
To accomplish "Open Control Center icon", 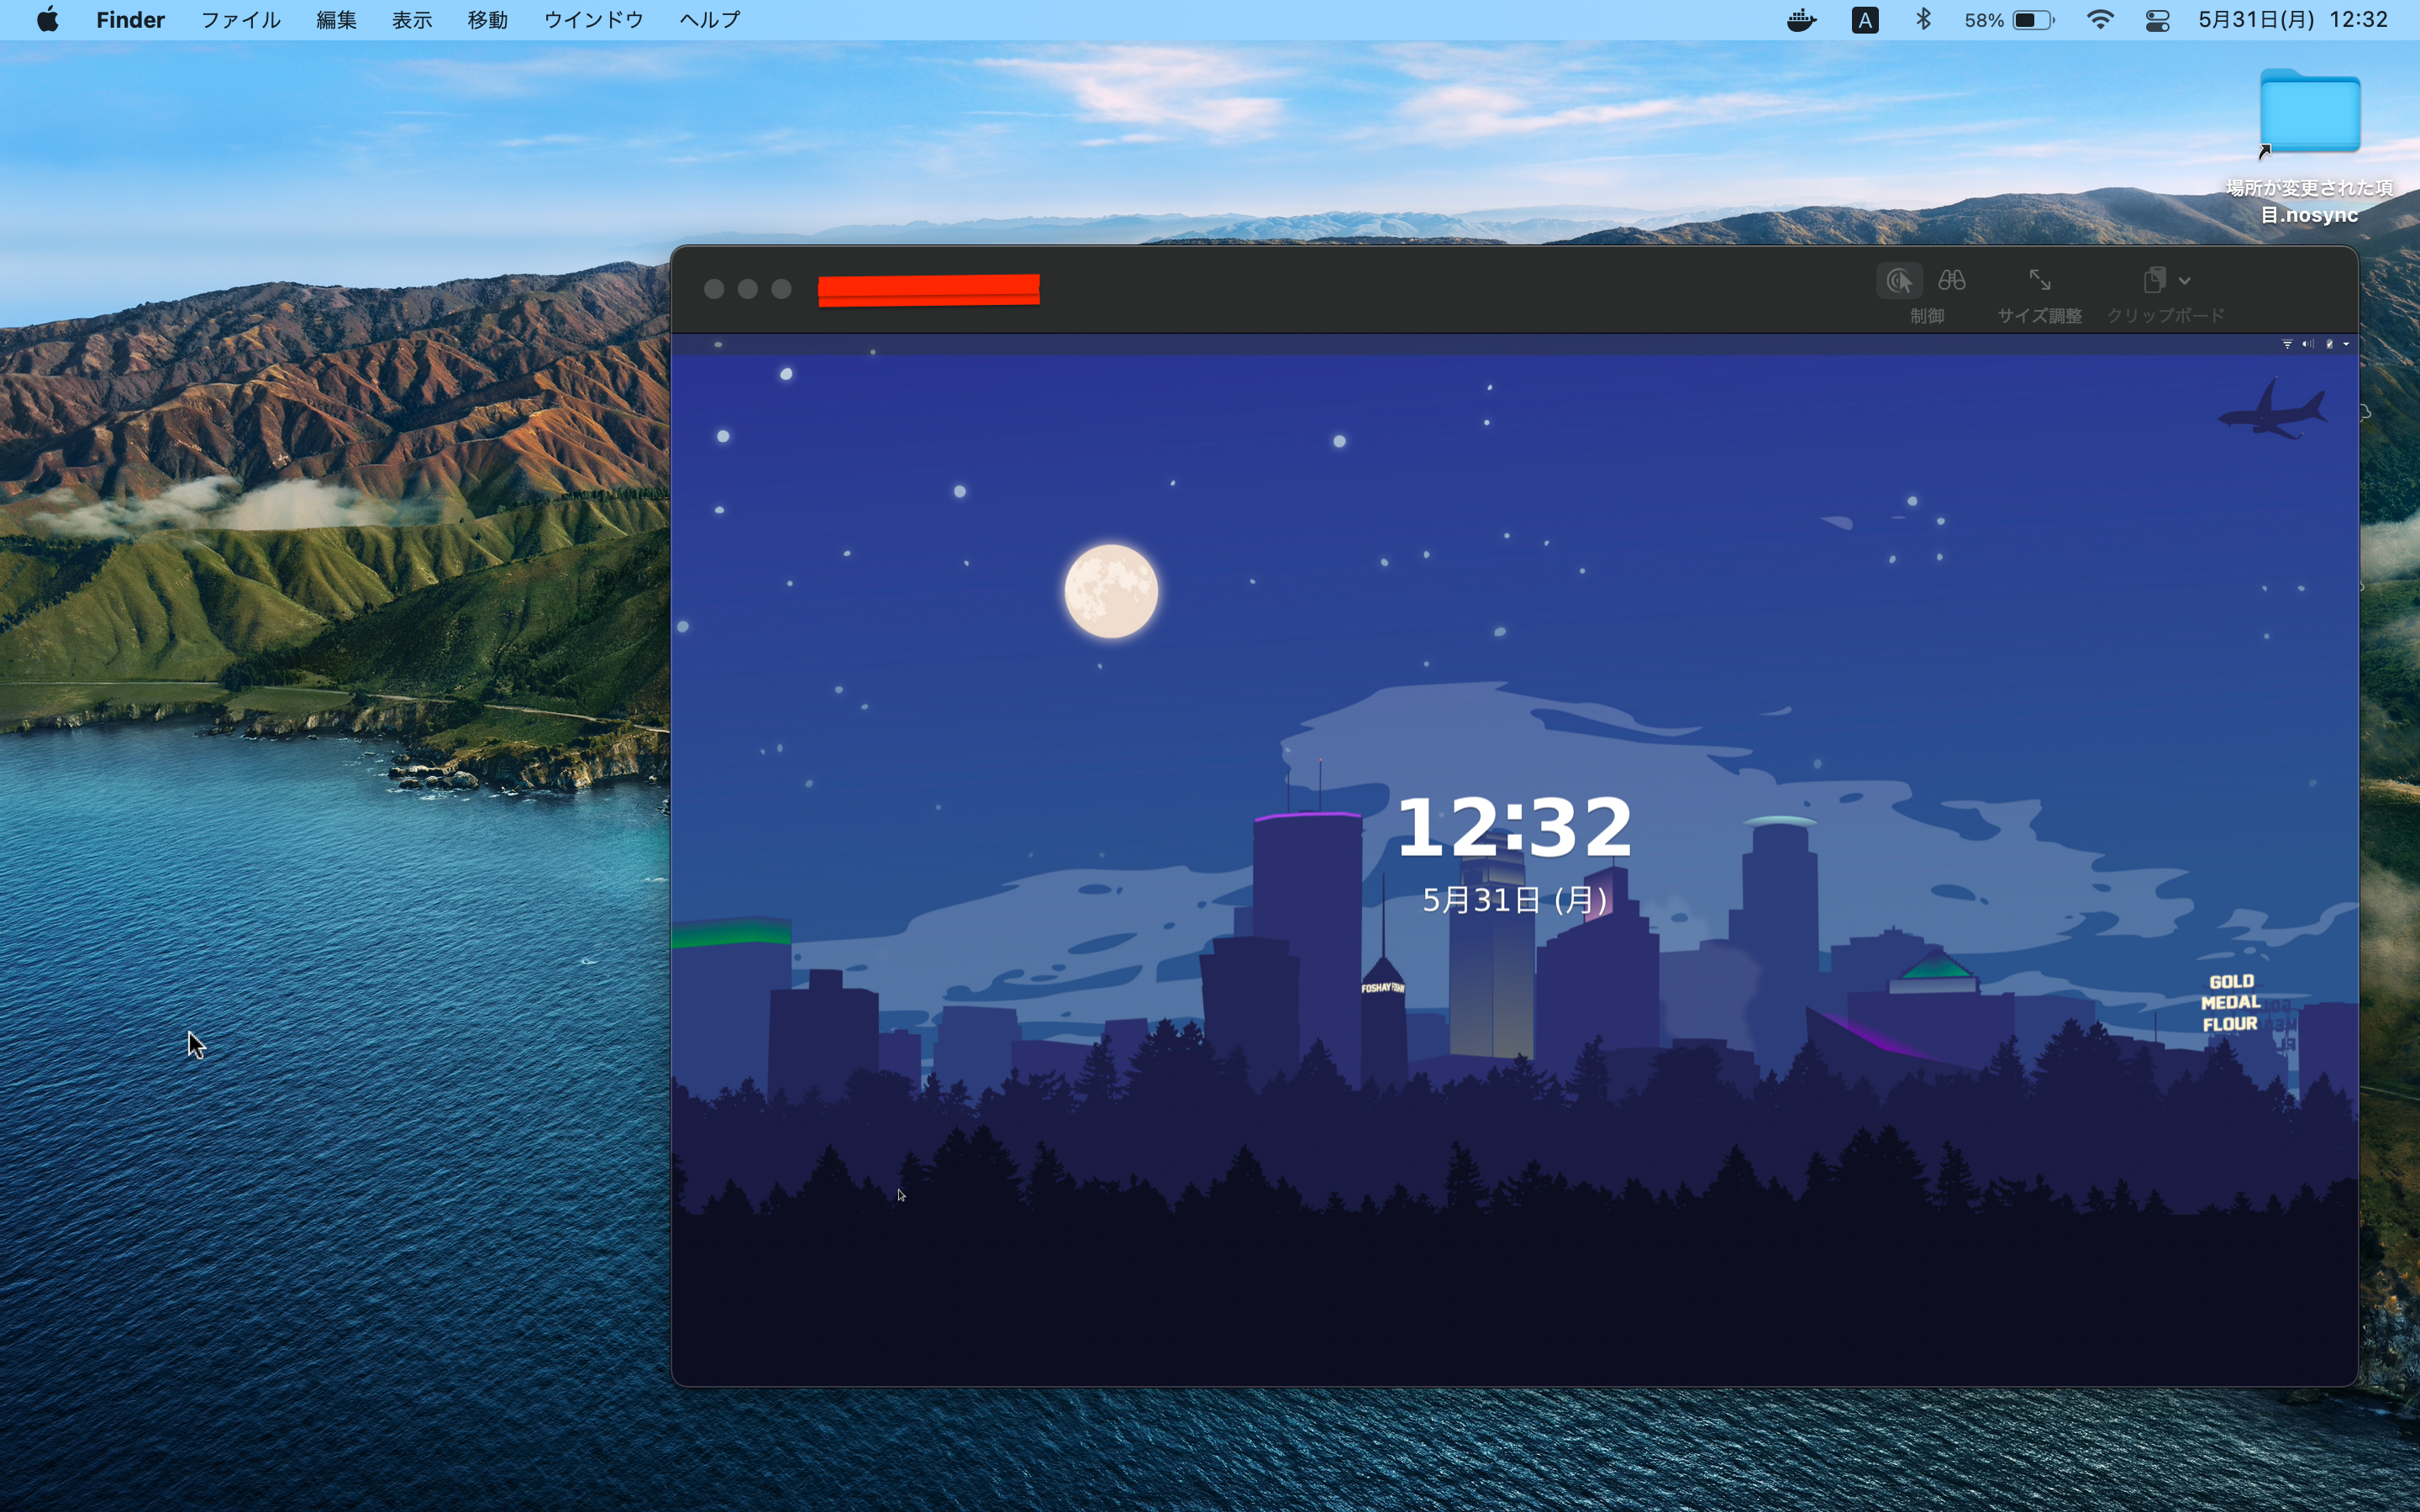I will pyautogui.click(x=2157, y=20).
